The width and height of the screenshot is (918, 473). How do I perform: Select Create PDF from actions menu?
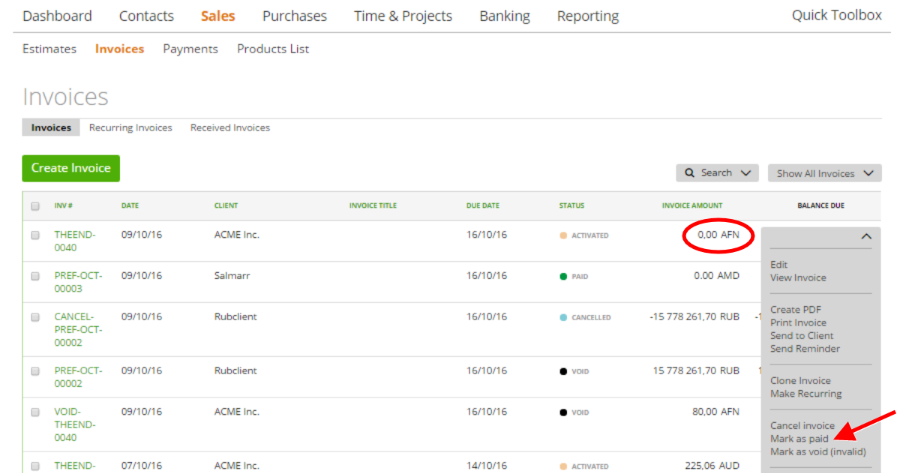(x=796, y=310)
